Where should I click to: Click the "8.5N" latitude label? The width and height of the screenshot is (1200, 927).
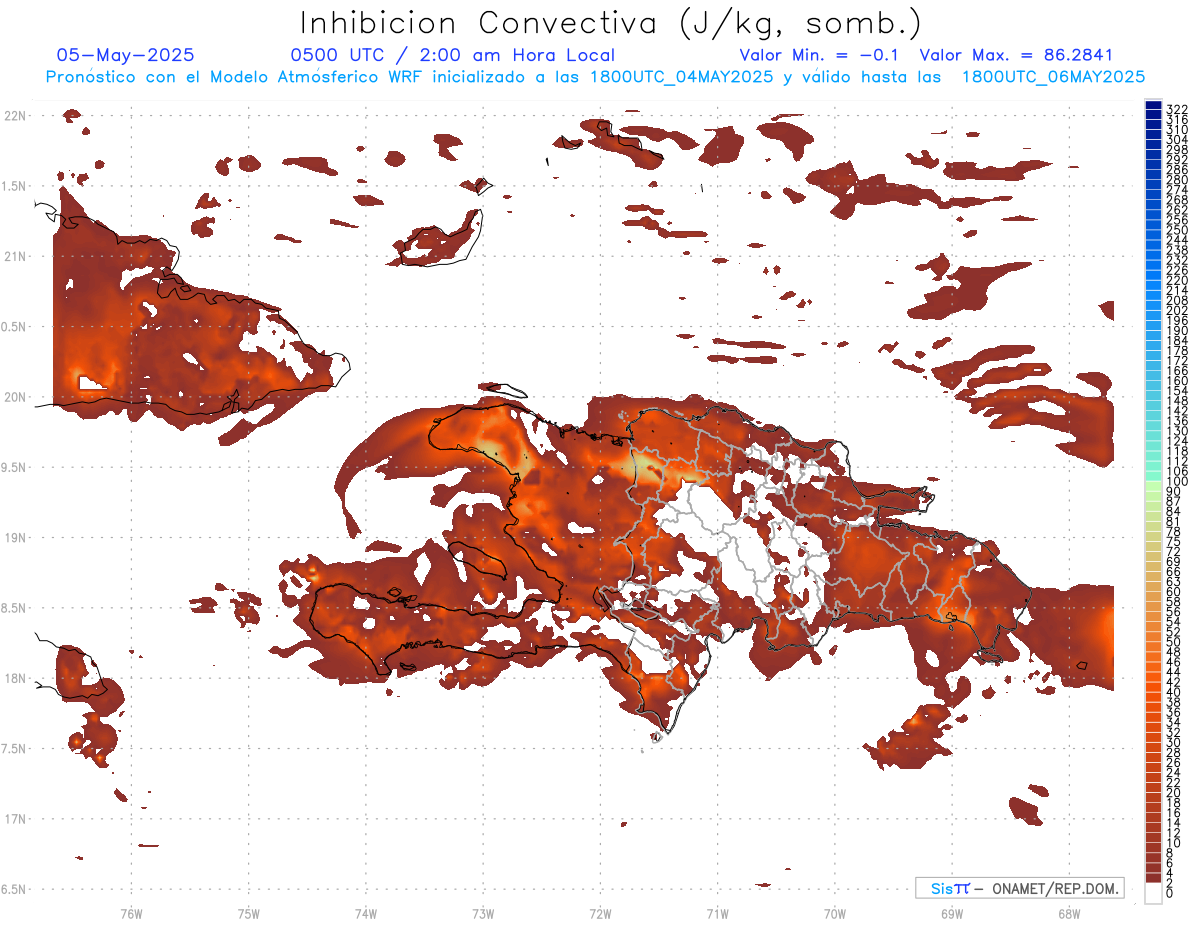click(14, 608)
